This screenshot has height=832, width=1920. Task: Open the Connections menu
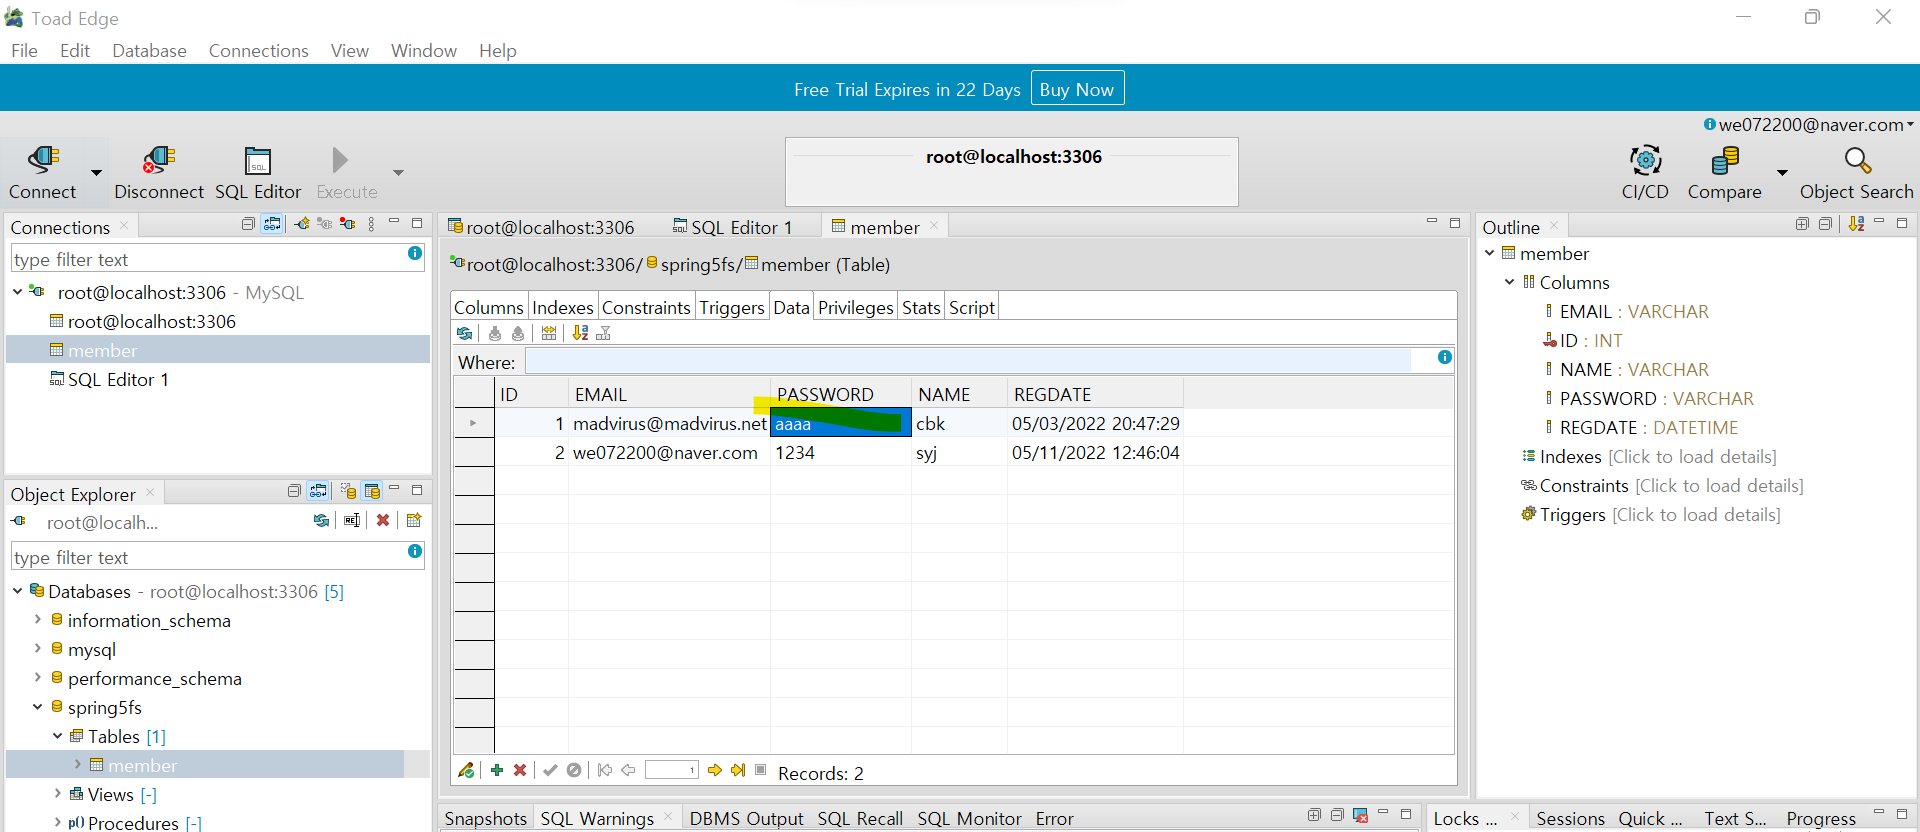coord(258,50)
